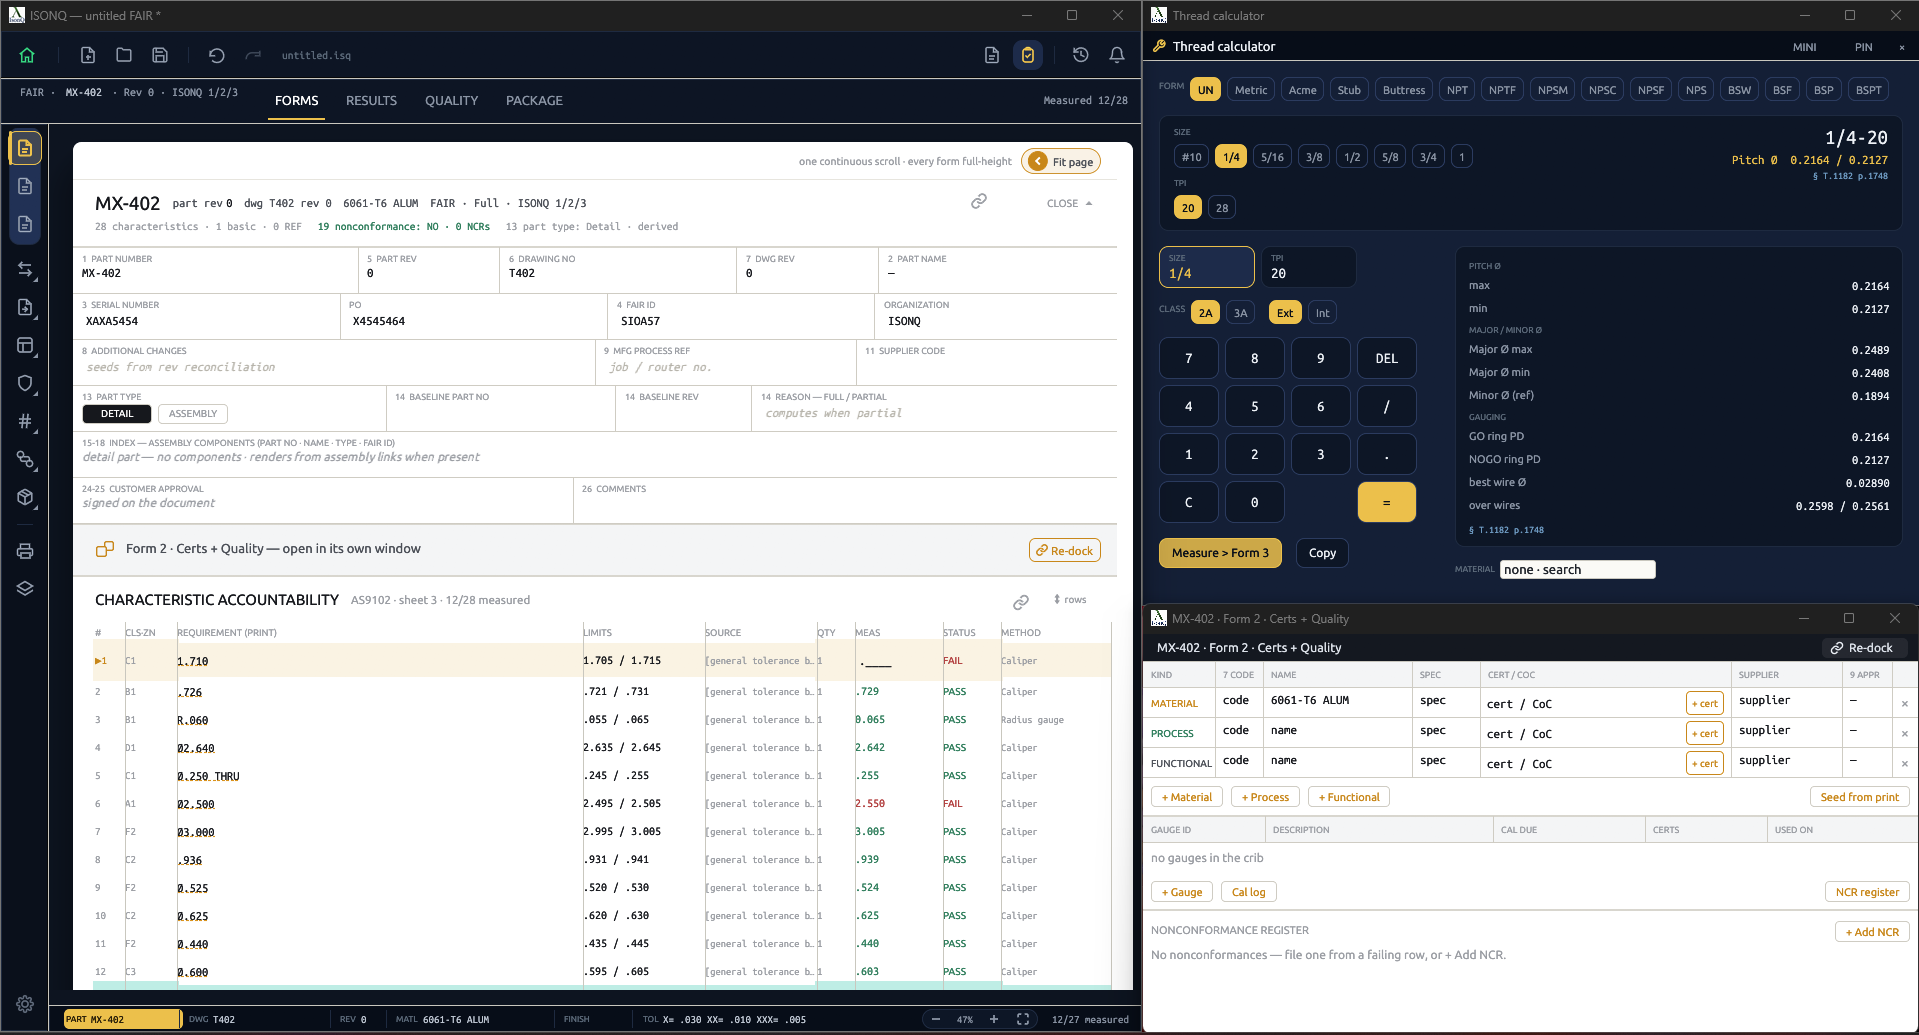This screenshot has width=1919, height=1035.
Task: Delete the MATERIAL cert row with ×
Action: pos(1905,703)
